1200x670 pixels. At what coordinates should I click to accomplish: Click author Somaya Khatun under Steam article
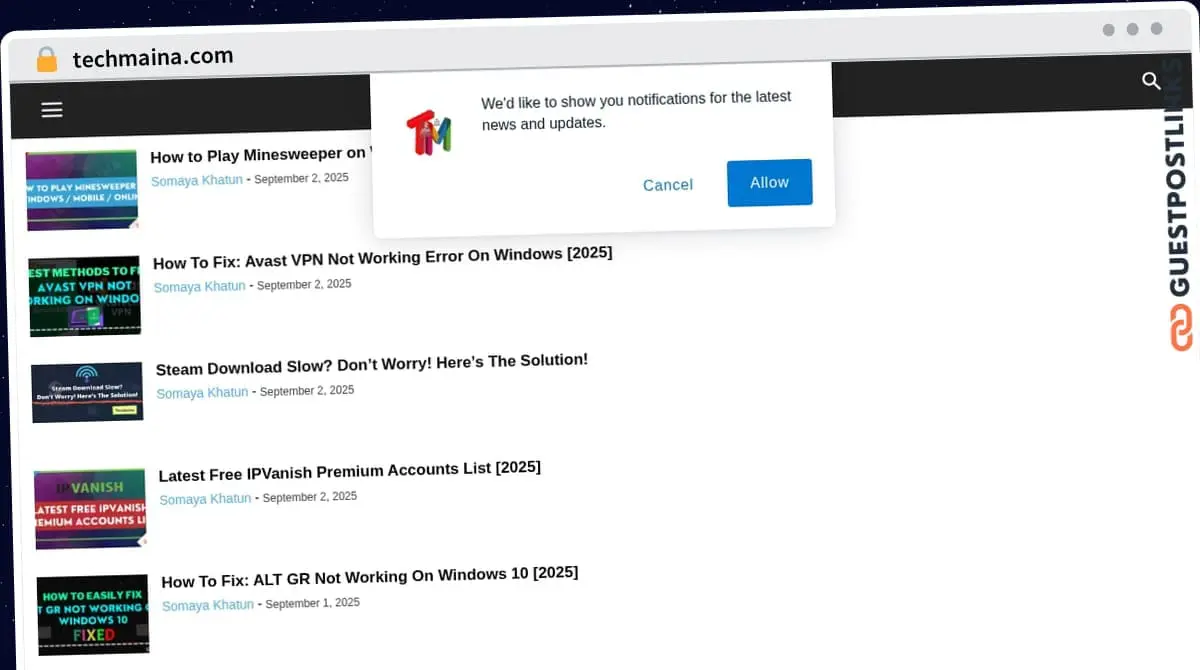click(202, 393)
